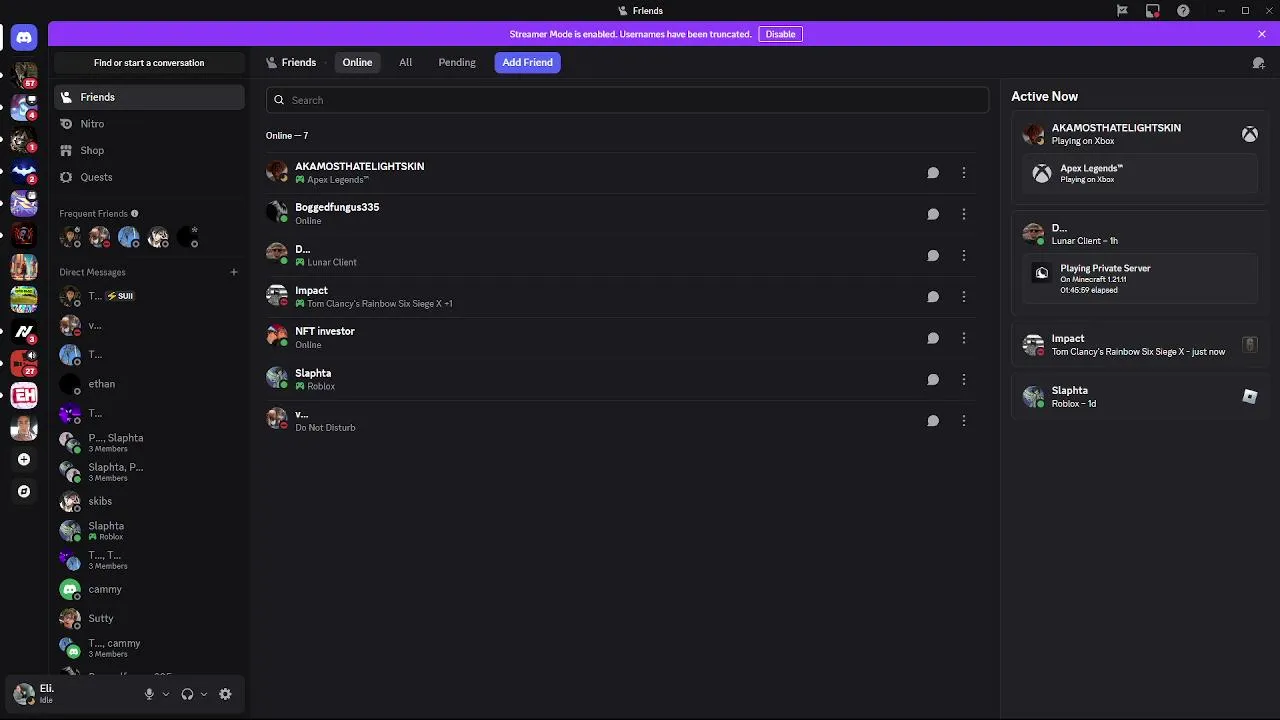Screen dimensions: 1280x720
Task: Open the Playing Private Server activity card
Action: [1140, 279]
